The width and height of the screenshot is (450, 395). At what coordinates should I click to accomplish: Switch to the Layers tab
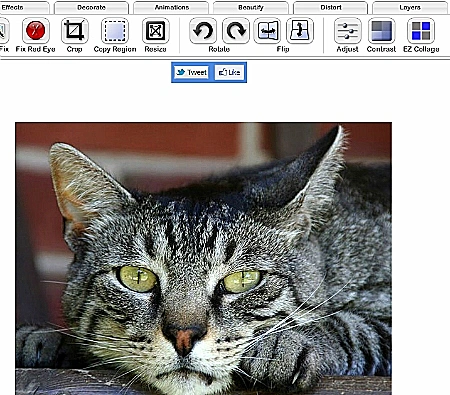tap(410, 8)
